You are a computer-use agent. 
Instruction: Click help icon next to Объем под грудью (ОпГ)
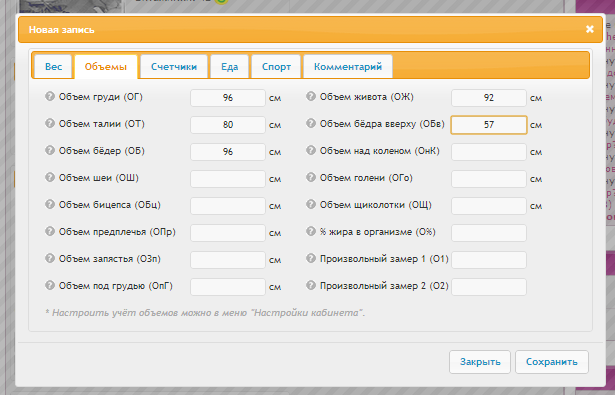pyautogui.click(x=50, y=285)
